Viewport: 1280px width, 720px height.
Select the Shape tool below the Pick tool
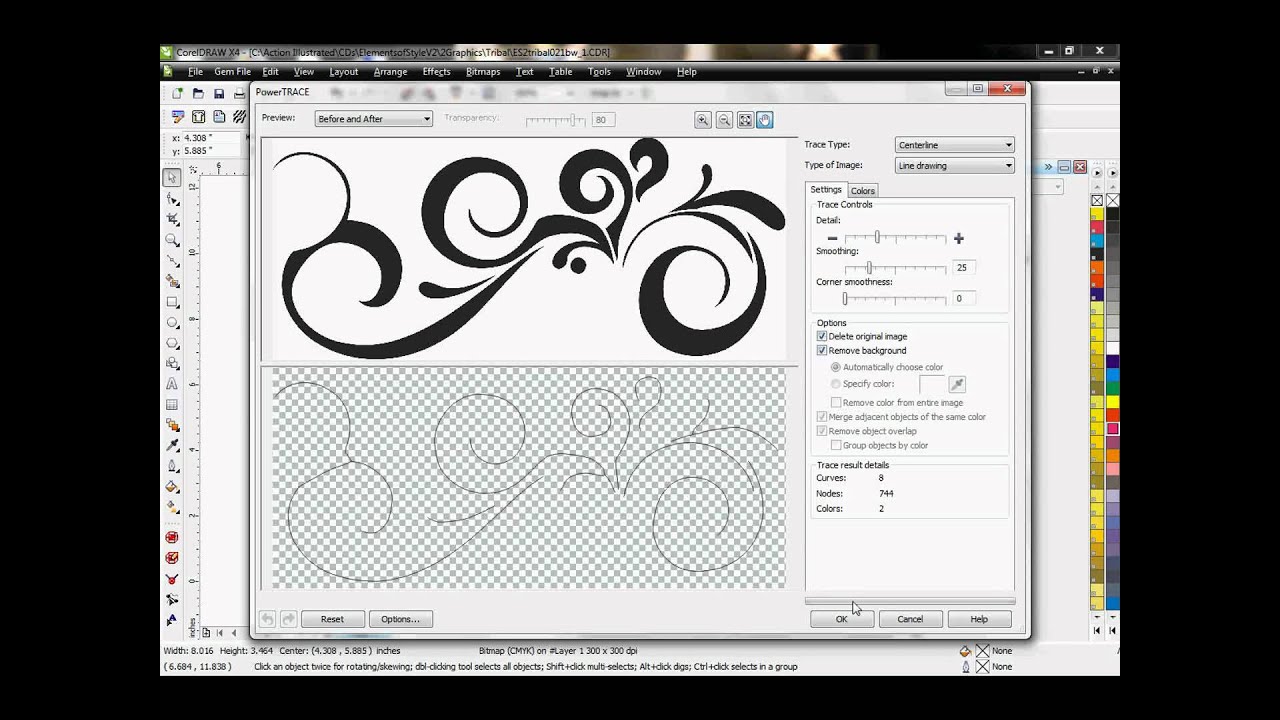[172, 198]
